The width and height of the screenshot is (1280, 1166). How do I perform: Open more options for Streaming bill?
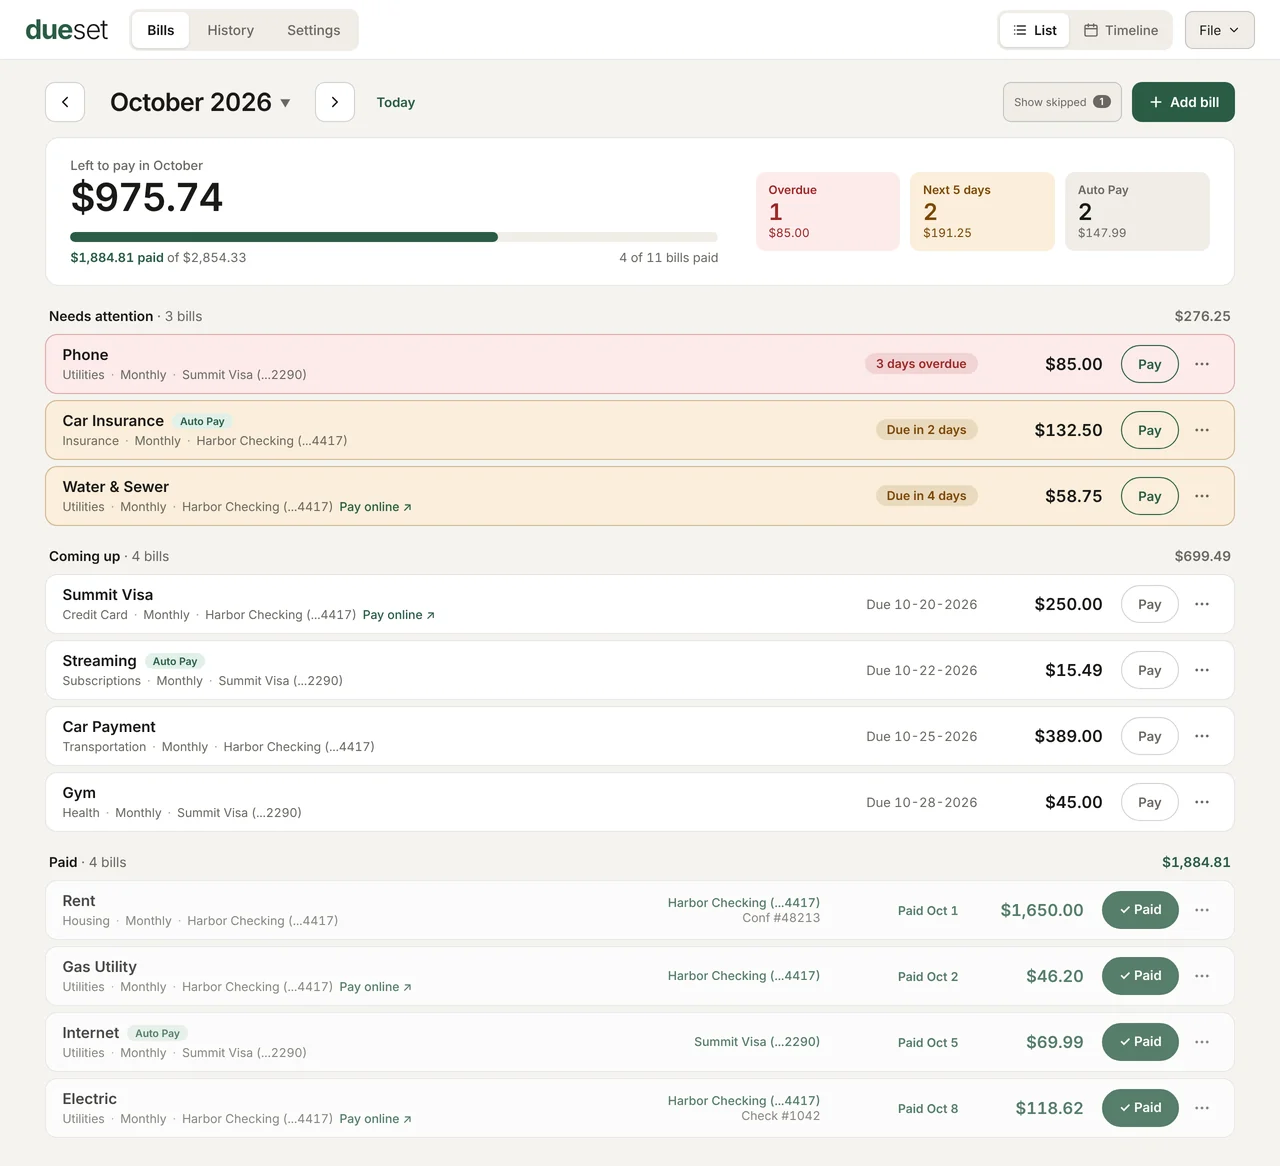tap(1202, 670)
